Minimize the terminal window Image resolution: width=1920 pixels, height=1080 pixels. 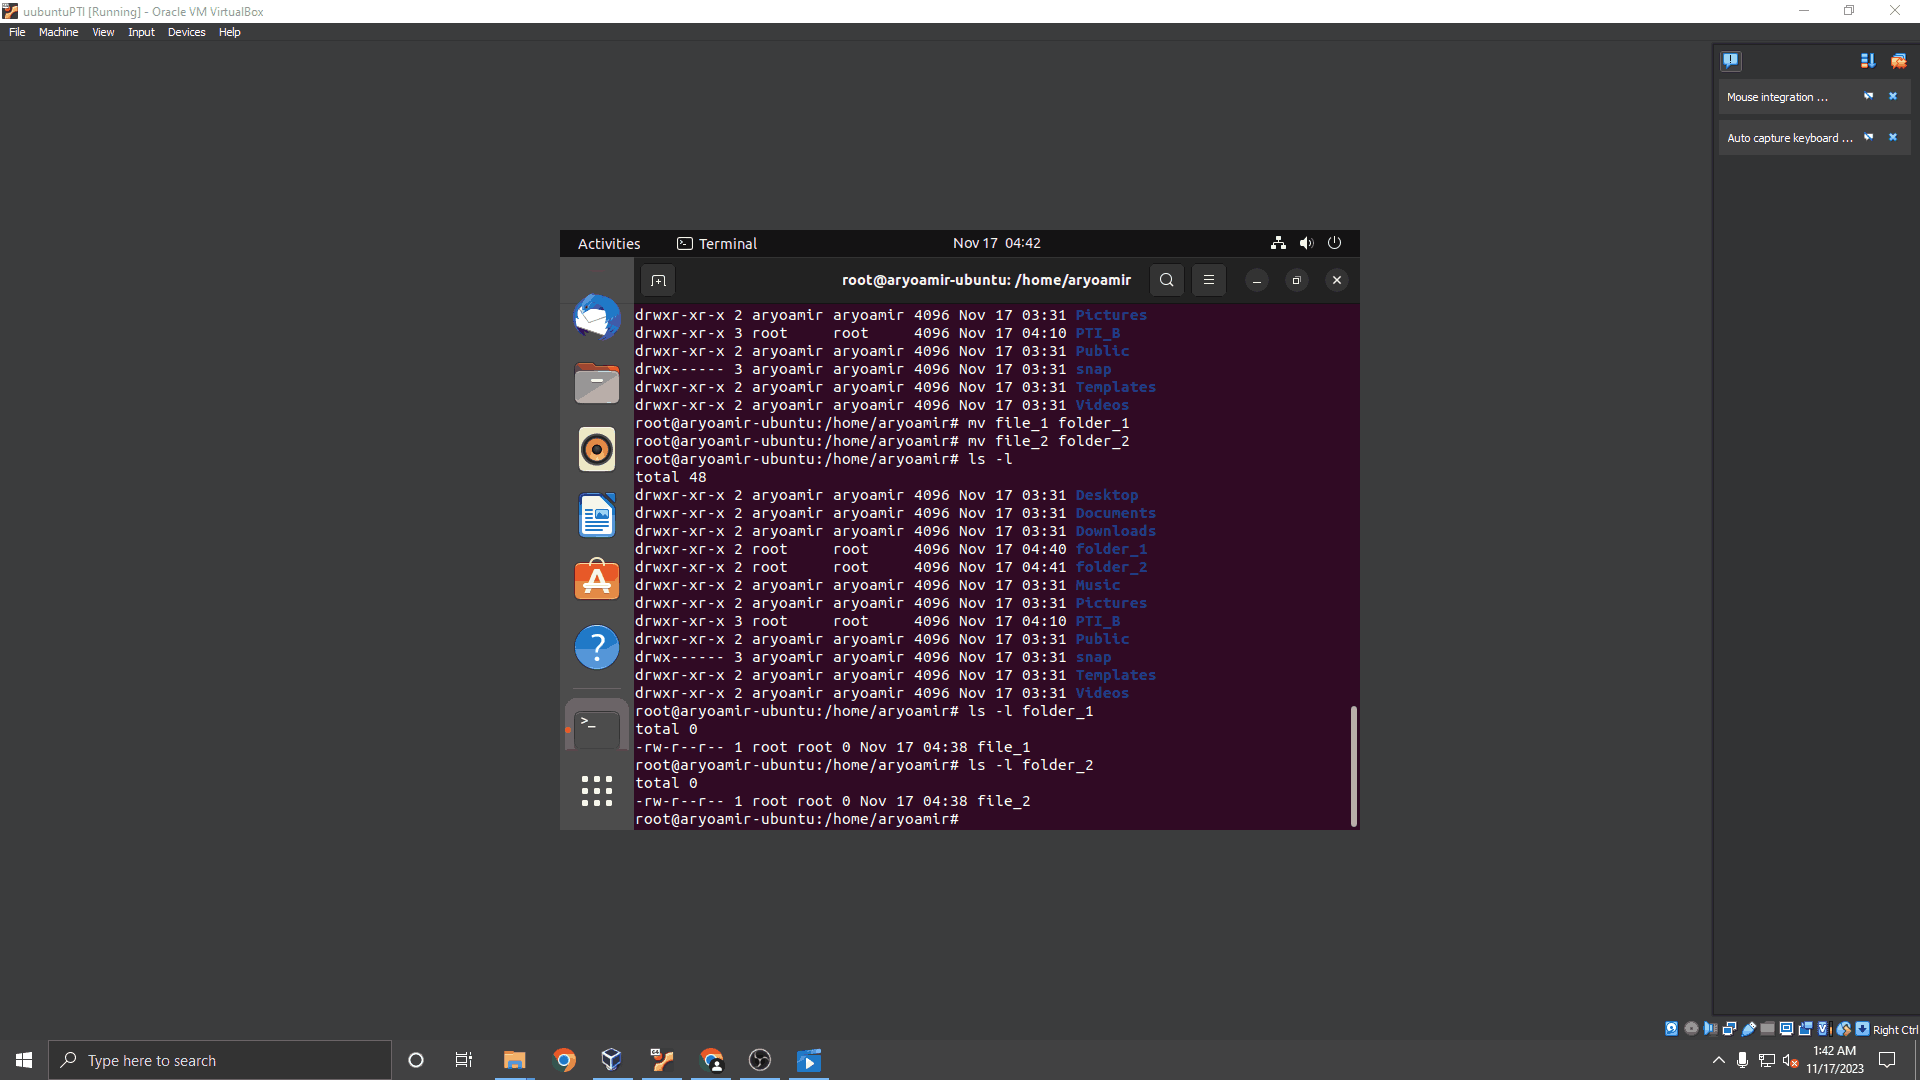[1257, 281]
